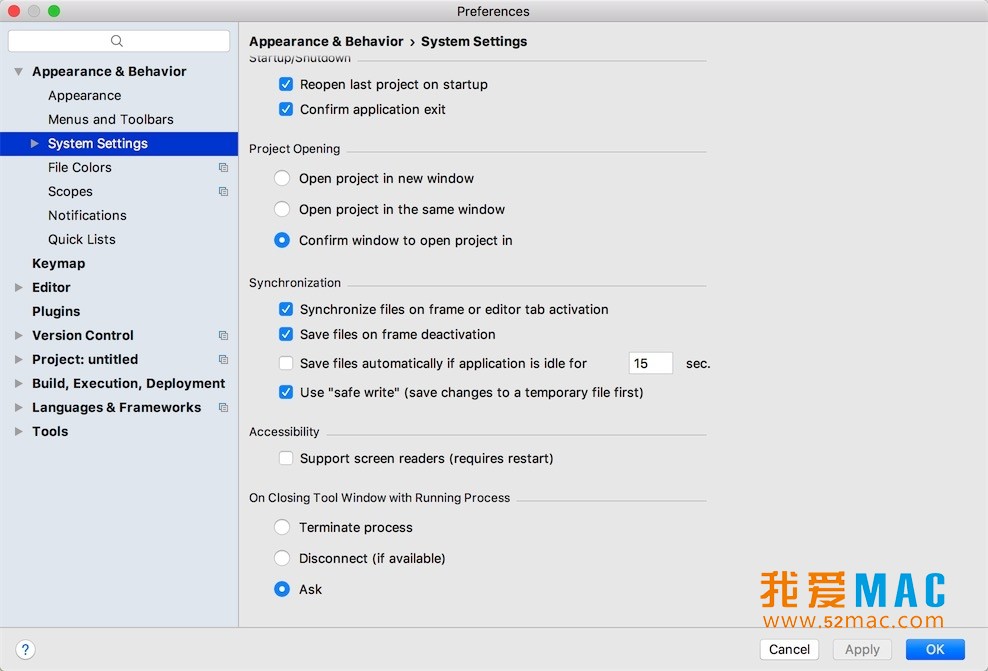Image resolution: width=988 pixels, height=671 pixels.
Task: Collapse the Appearance & Behavior section
Action: point(18,71)
